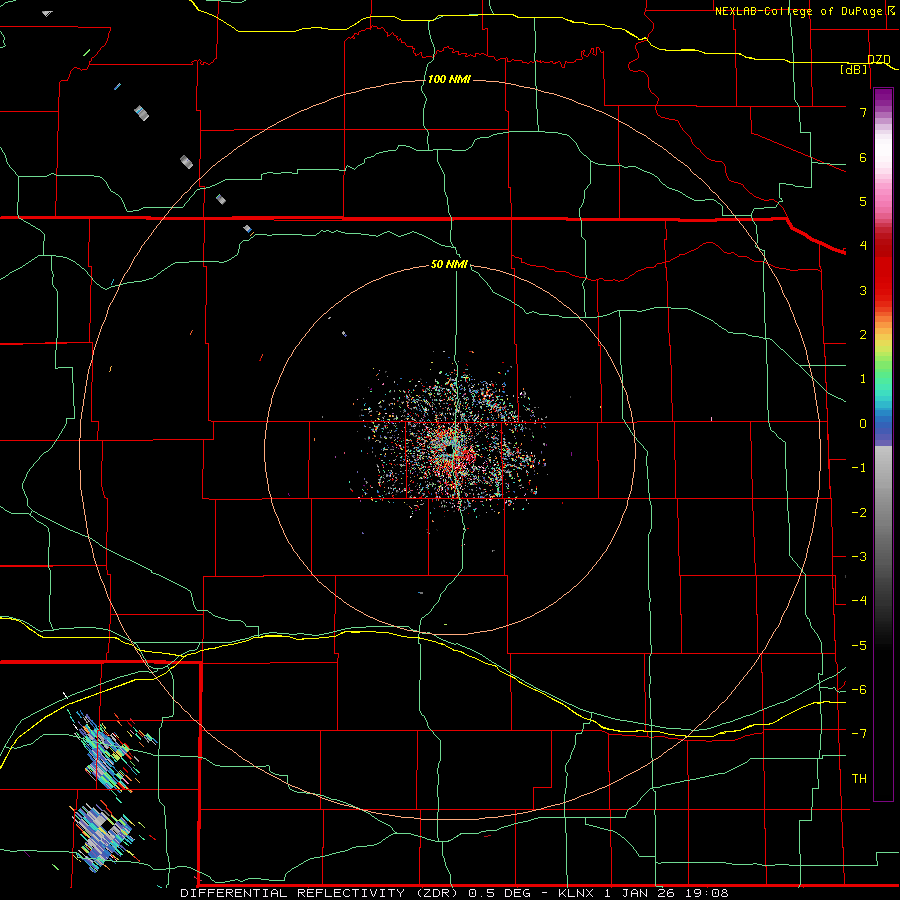The width and height of the screenshot is (900, 900).
Task: Click the -3 value on the scale
Action: click(859, 557)
